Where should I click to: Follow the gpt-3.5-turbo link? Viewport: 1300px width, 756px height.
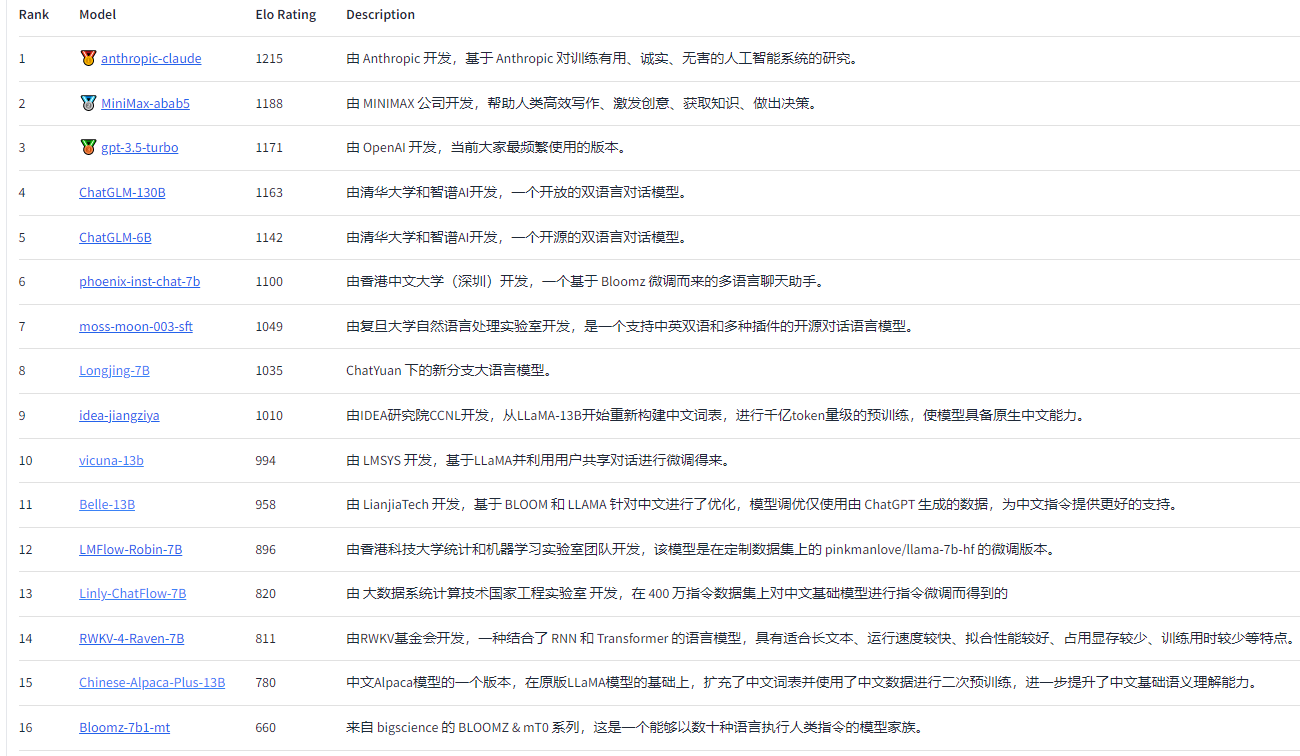(x=140, y=147)
